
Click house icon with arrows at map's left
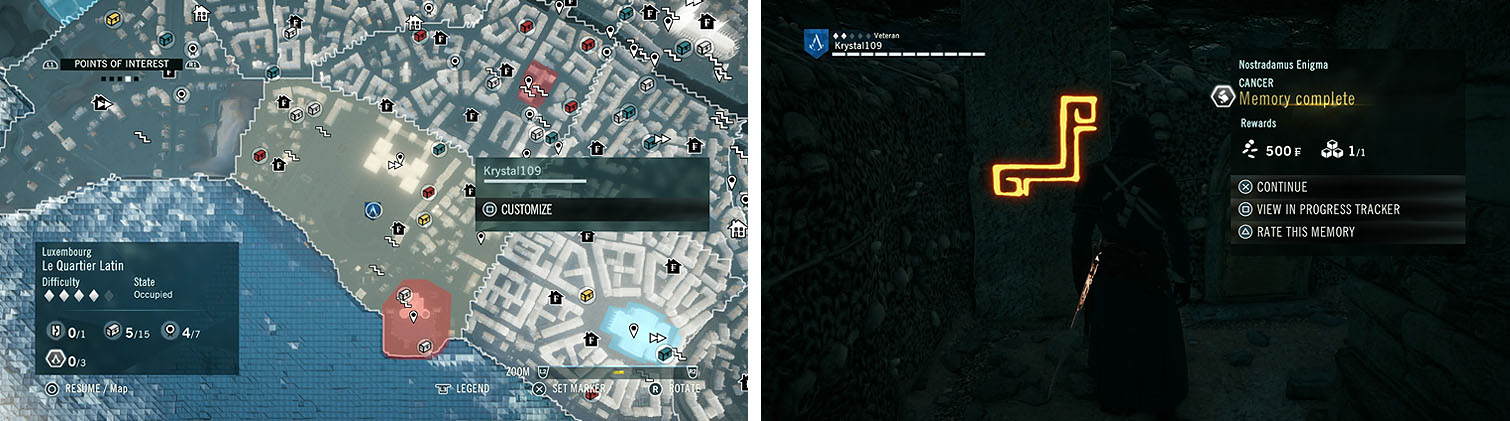click(100, 102)
